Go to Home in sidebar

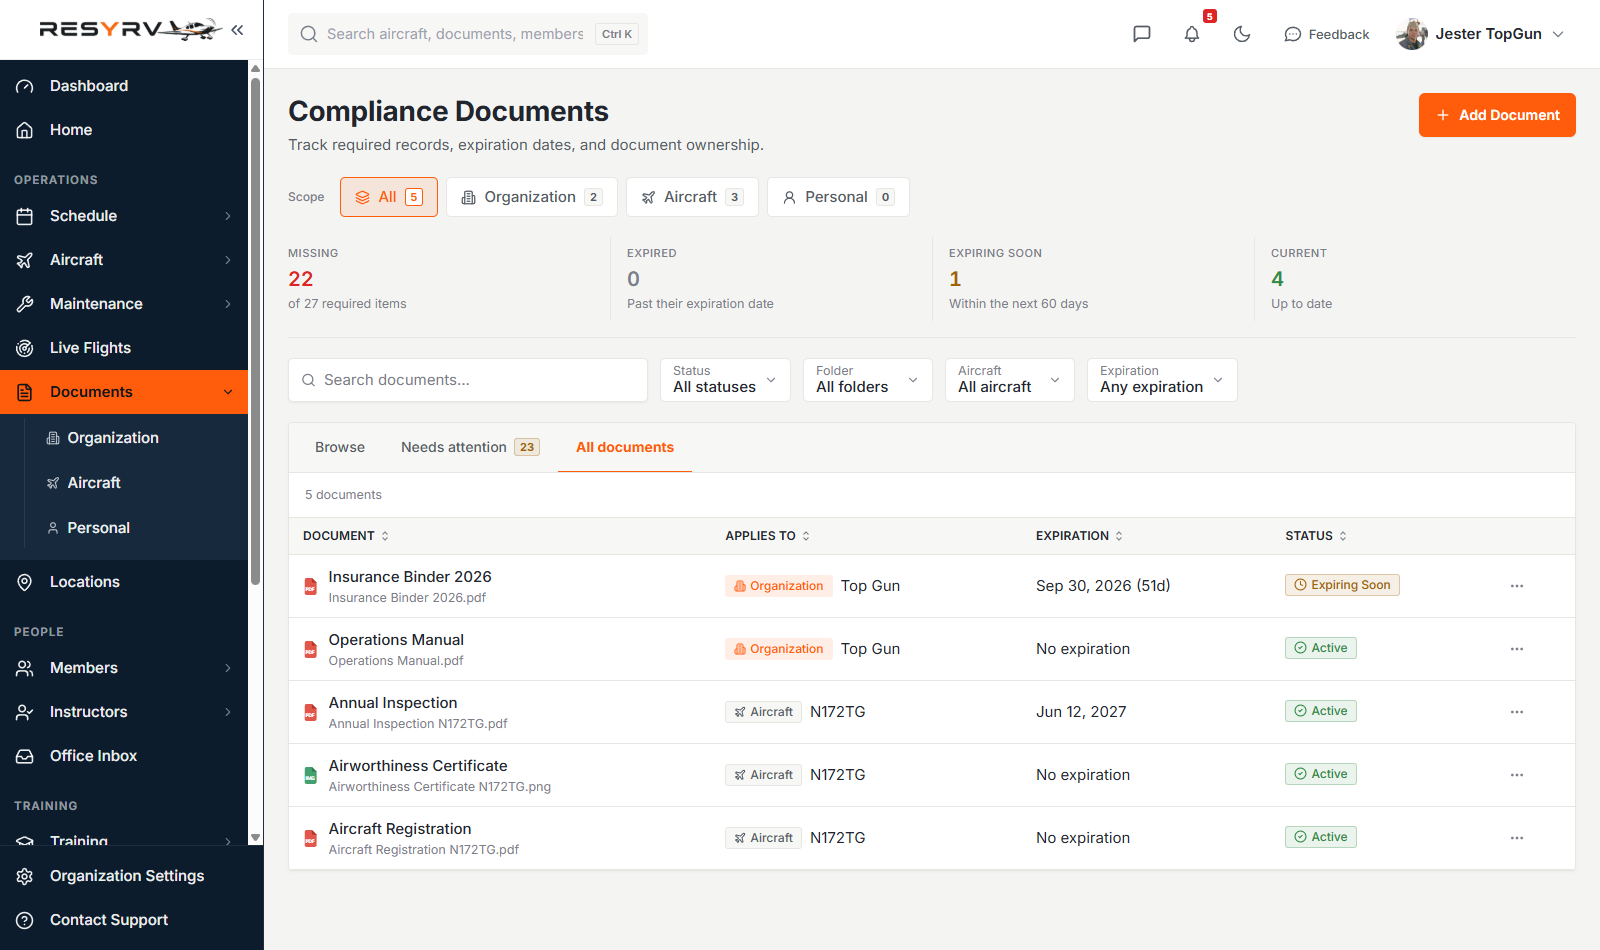tap(124, 130)
